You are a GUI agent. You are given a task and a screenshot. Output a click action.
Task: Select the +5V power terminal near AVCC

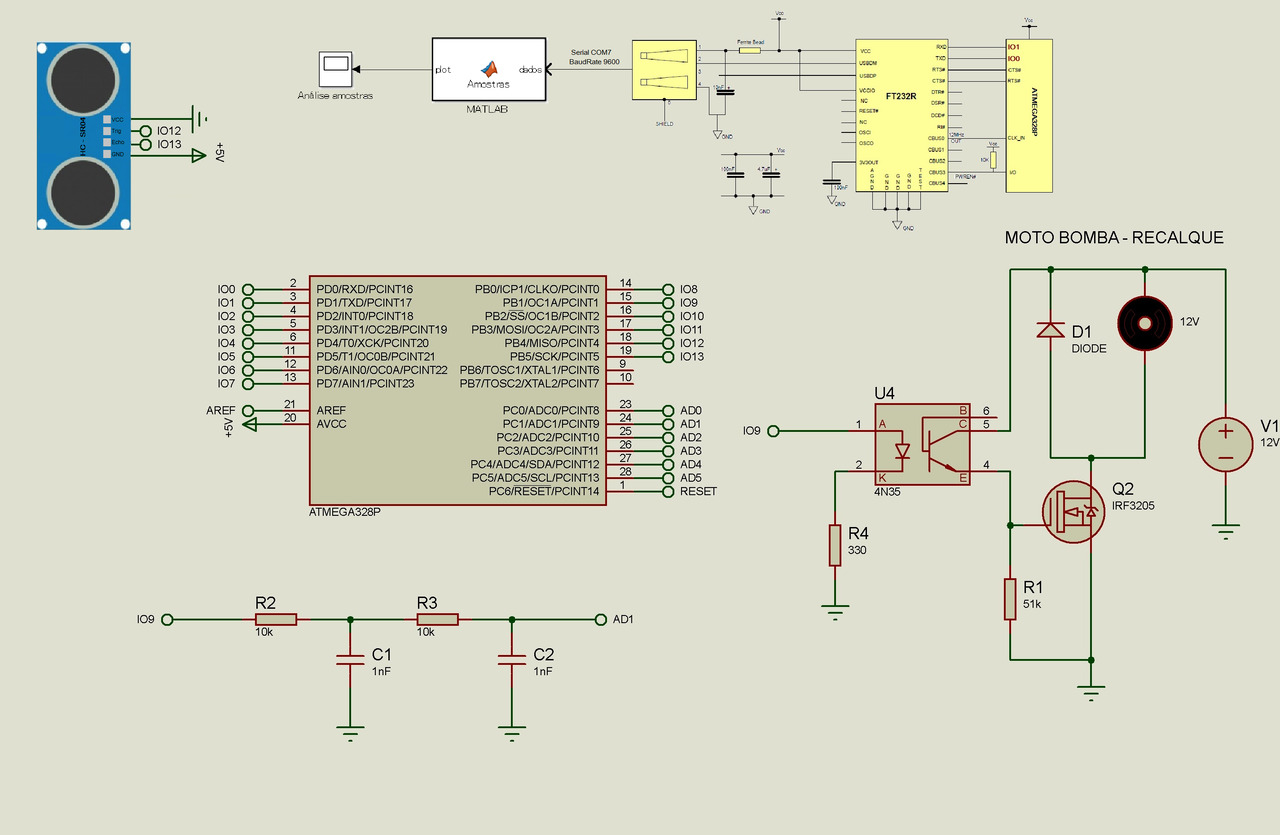coord(251,424)
